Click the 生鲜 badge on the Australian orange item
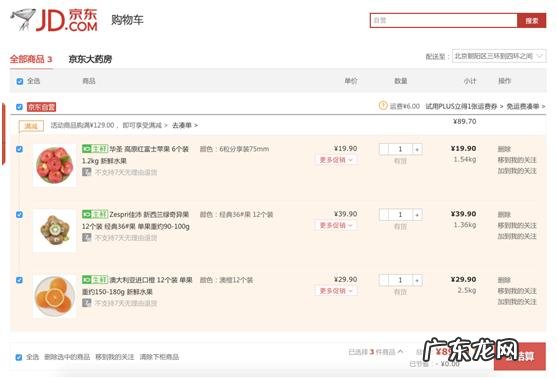The height and width of the screenshot is (379, 557). click(x=95, y=280)
